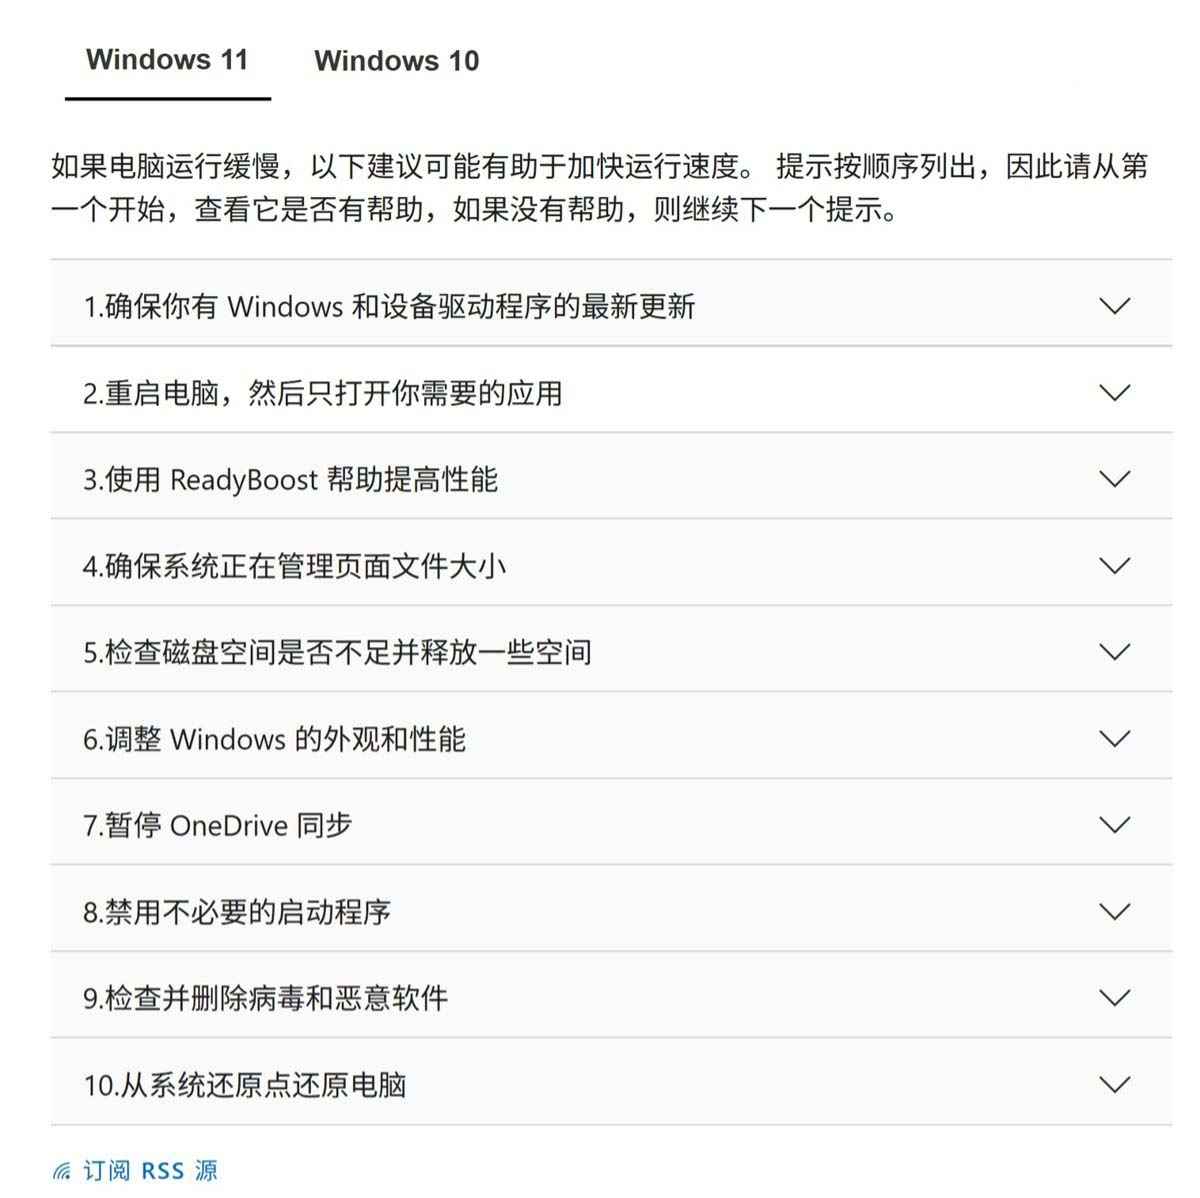
Task: Open section 1.确保你有 Windows 和设备驱动程序的最新更新
Action: pos(611,304)
